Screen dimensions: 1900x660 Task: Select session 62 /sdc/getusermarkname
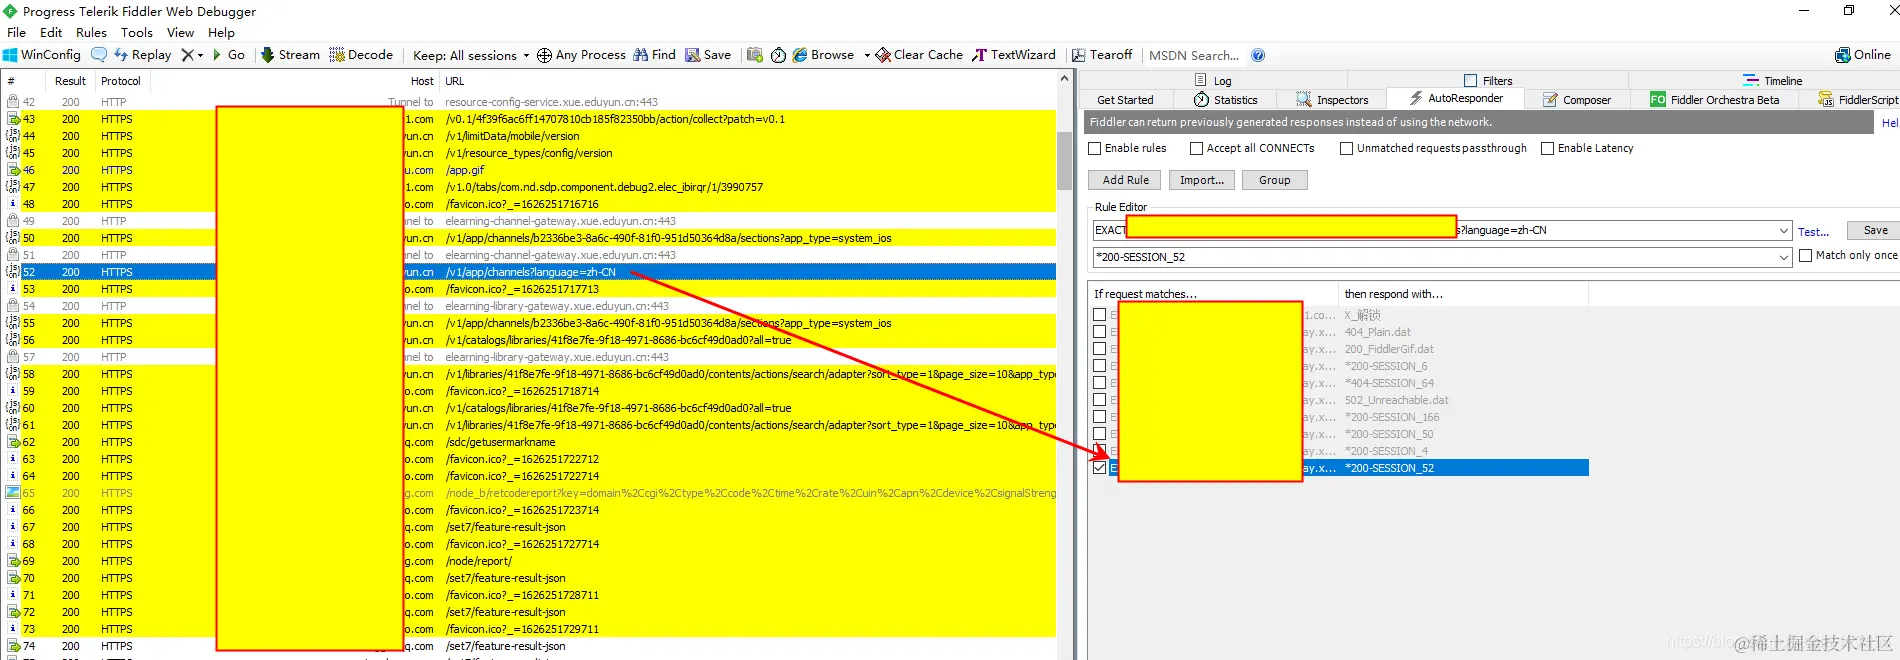[530, 442]
